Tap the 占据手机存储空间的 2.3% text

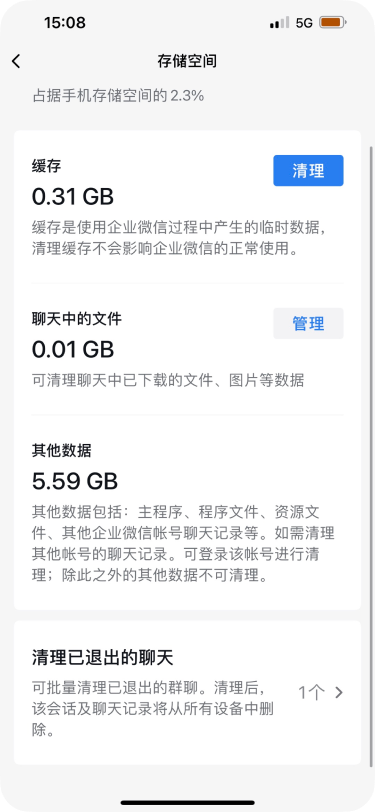click(x=119, y=96)
